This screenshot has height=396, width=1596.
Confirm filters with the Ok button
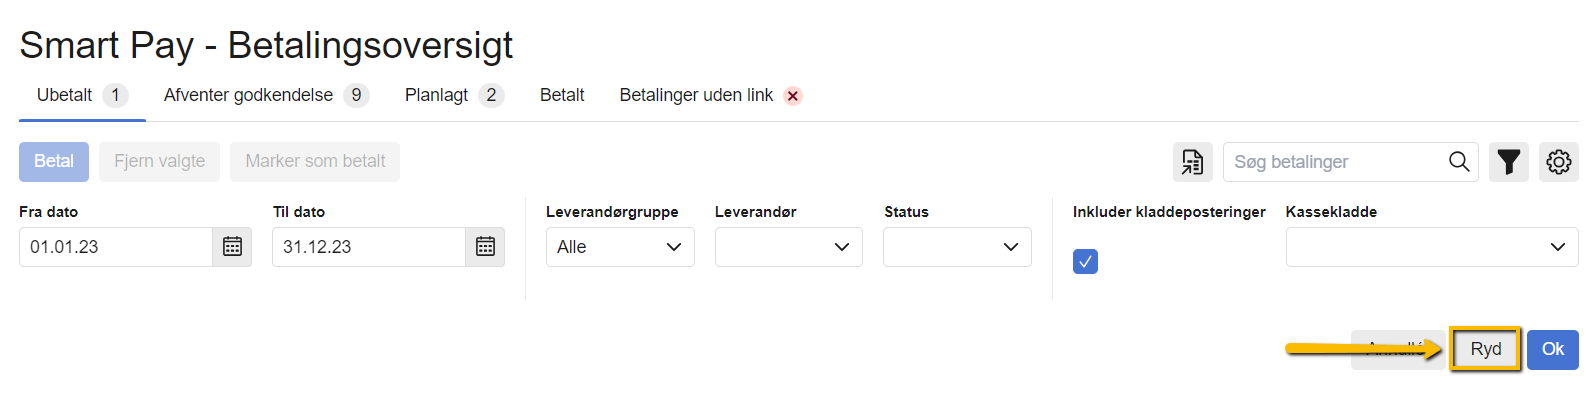coord(1553,349)
